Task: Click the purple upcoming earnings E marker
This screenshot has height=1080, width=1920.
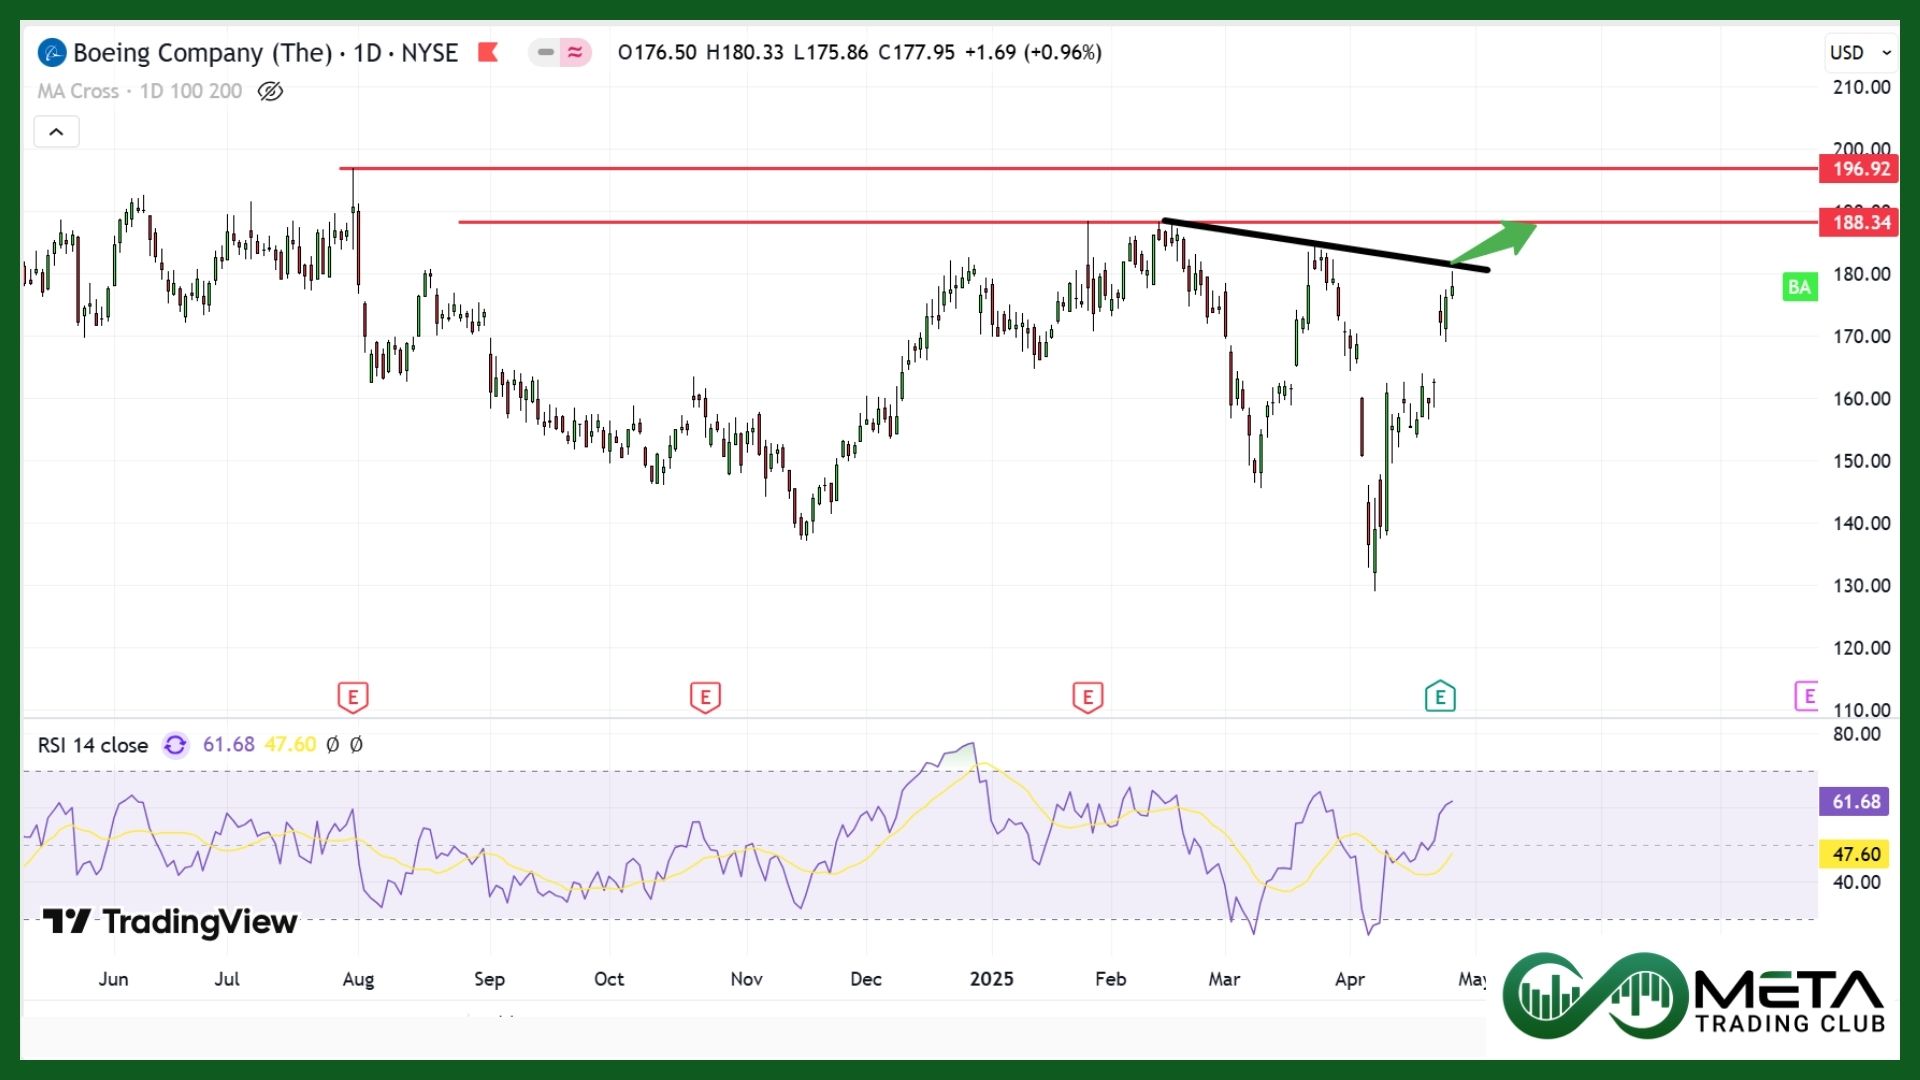Action: pos(1806,696)
